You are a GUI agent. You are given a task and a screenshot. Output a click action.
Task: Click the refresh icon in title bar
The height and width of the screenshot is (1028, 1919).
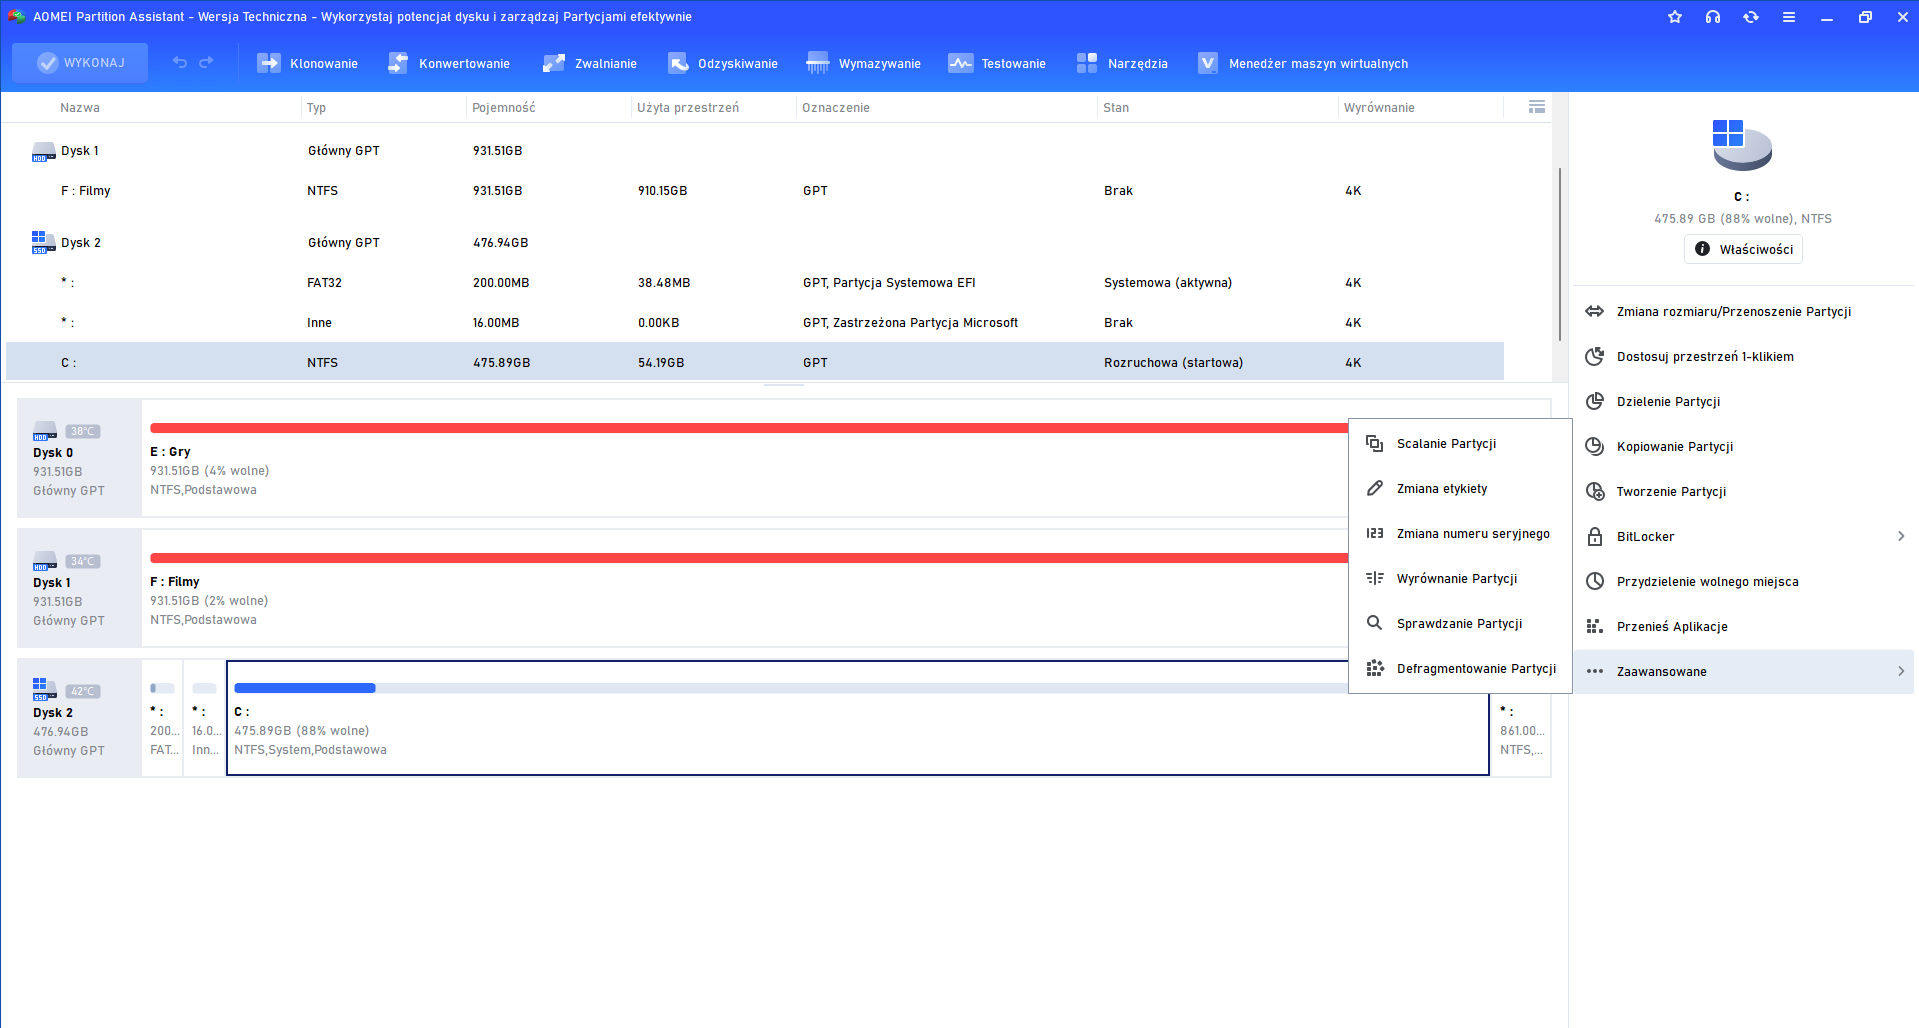[1751, 17]
